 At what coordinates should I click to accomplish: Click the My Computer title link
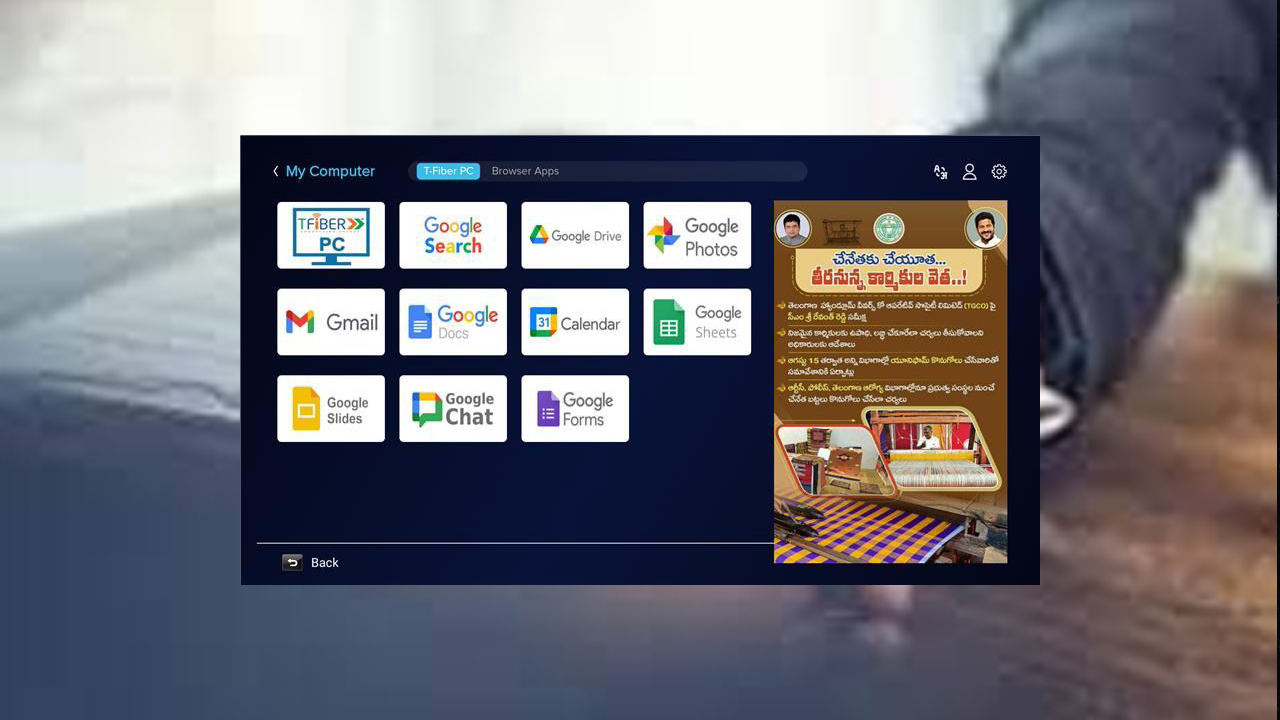point(330,172)
